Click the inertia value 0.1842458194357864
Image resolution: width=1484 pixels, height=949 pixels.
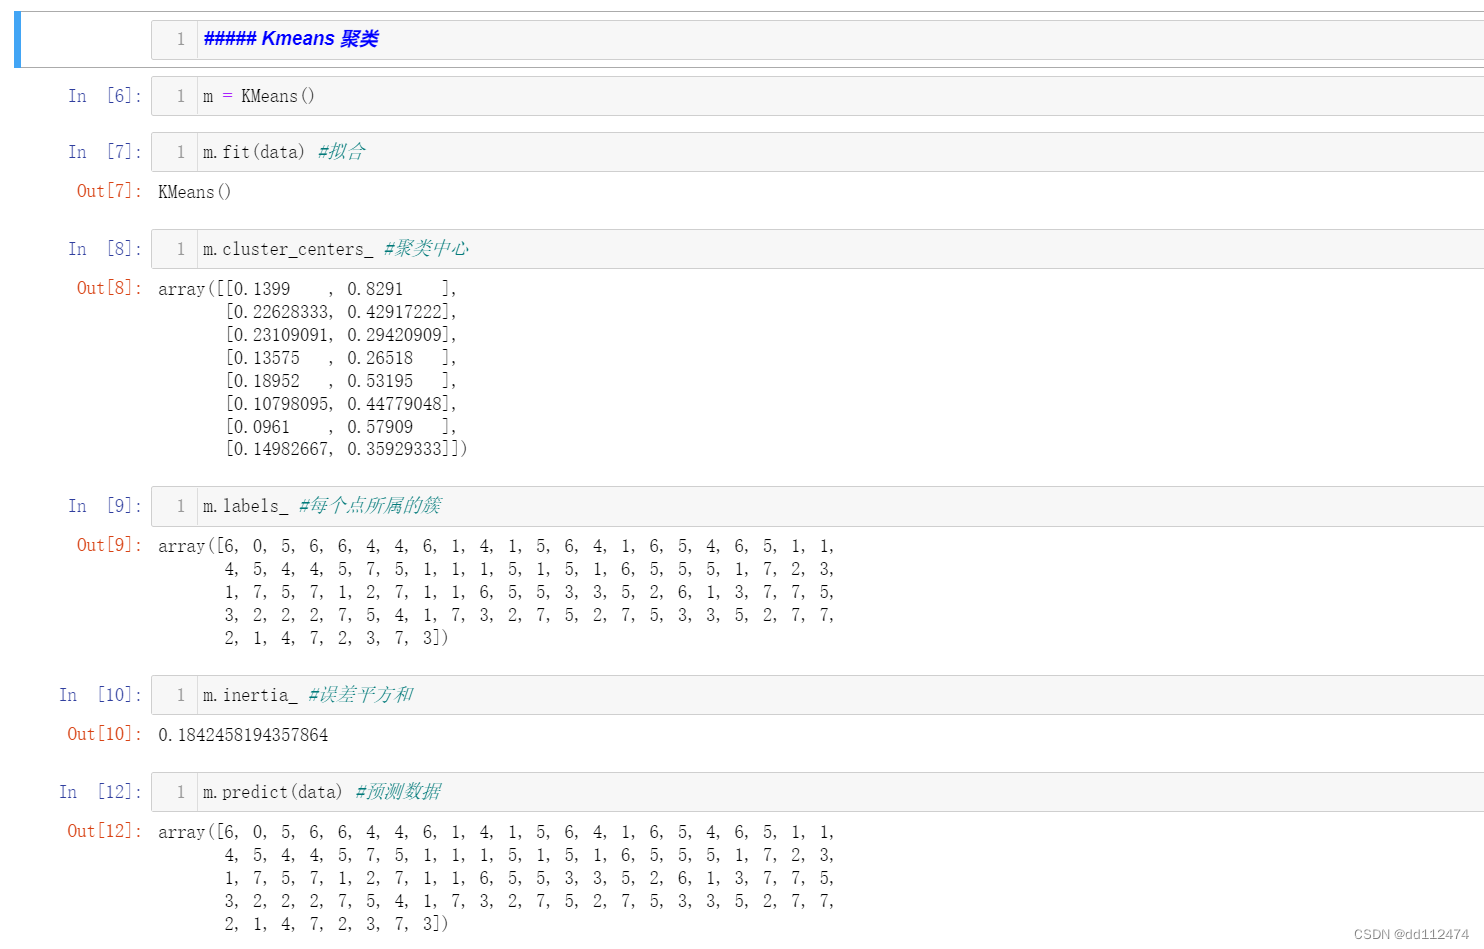tap(243, 735)
